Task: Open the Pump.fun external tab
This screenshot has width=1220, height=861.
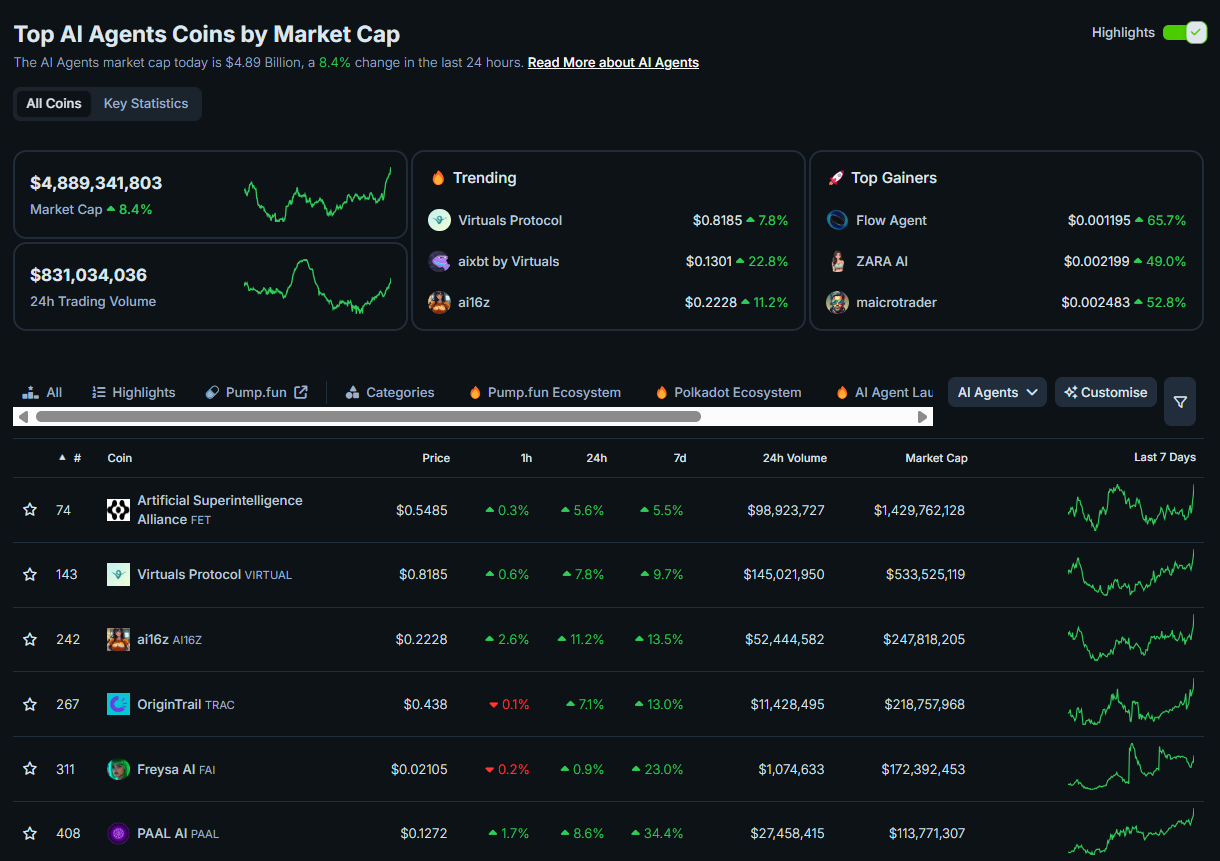Action: [x=257, y=392]
